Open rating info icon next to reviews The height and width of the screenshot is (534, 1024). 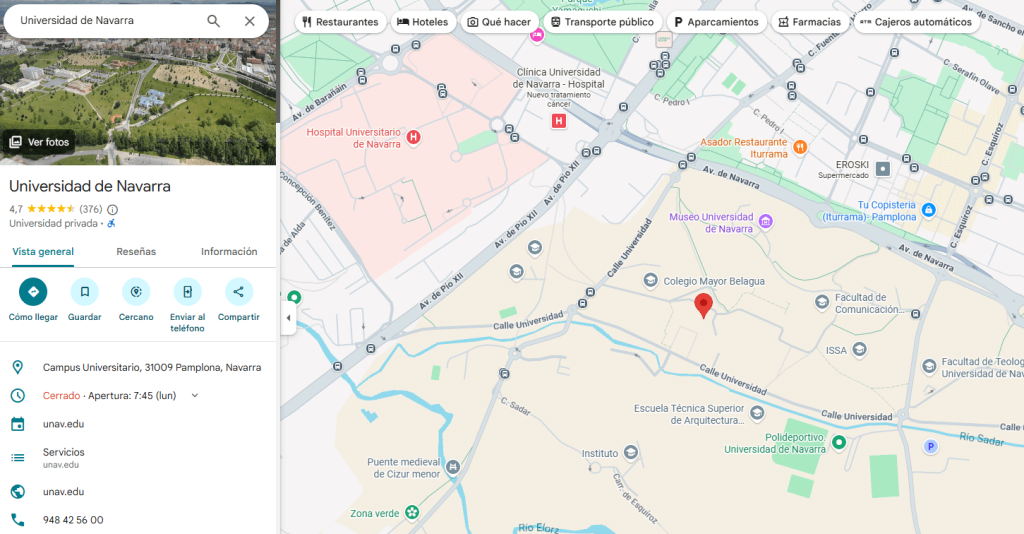click(112, 210)
